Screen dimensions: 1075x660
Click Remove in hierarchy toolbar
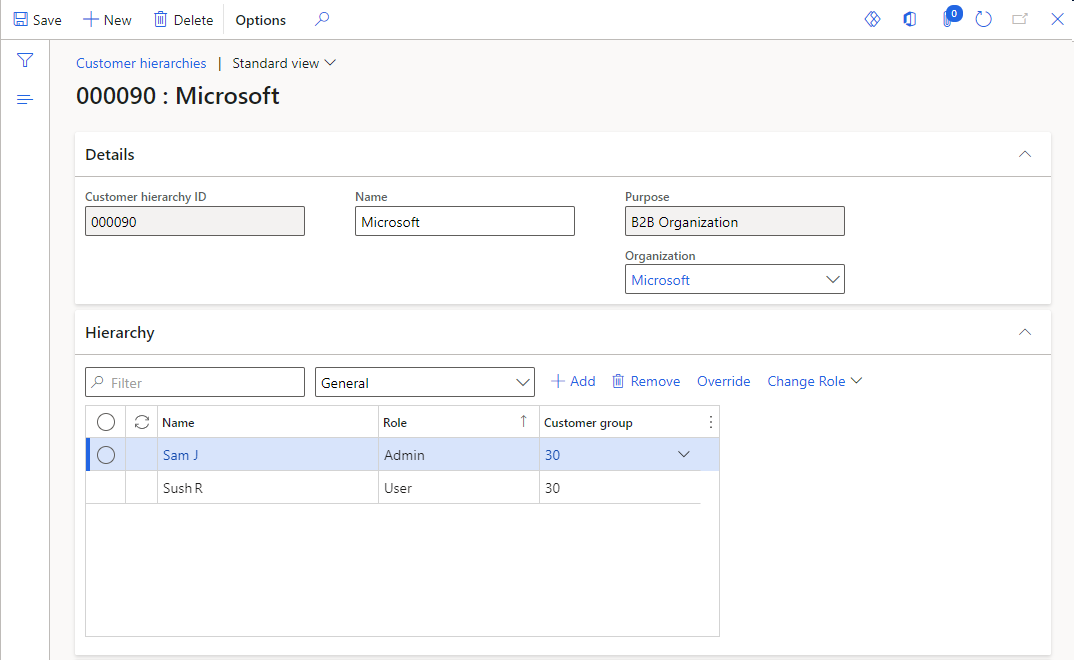[x=646, y=381]
